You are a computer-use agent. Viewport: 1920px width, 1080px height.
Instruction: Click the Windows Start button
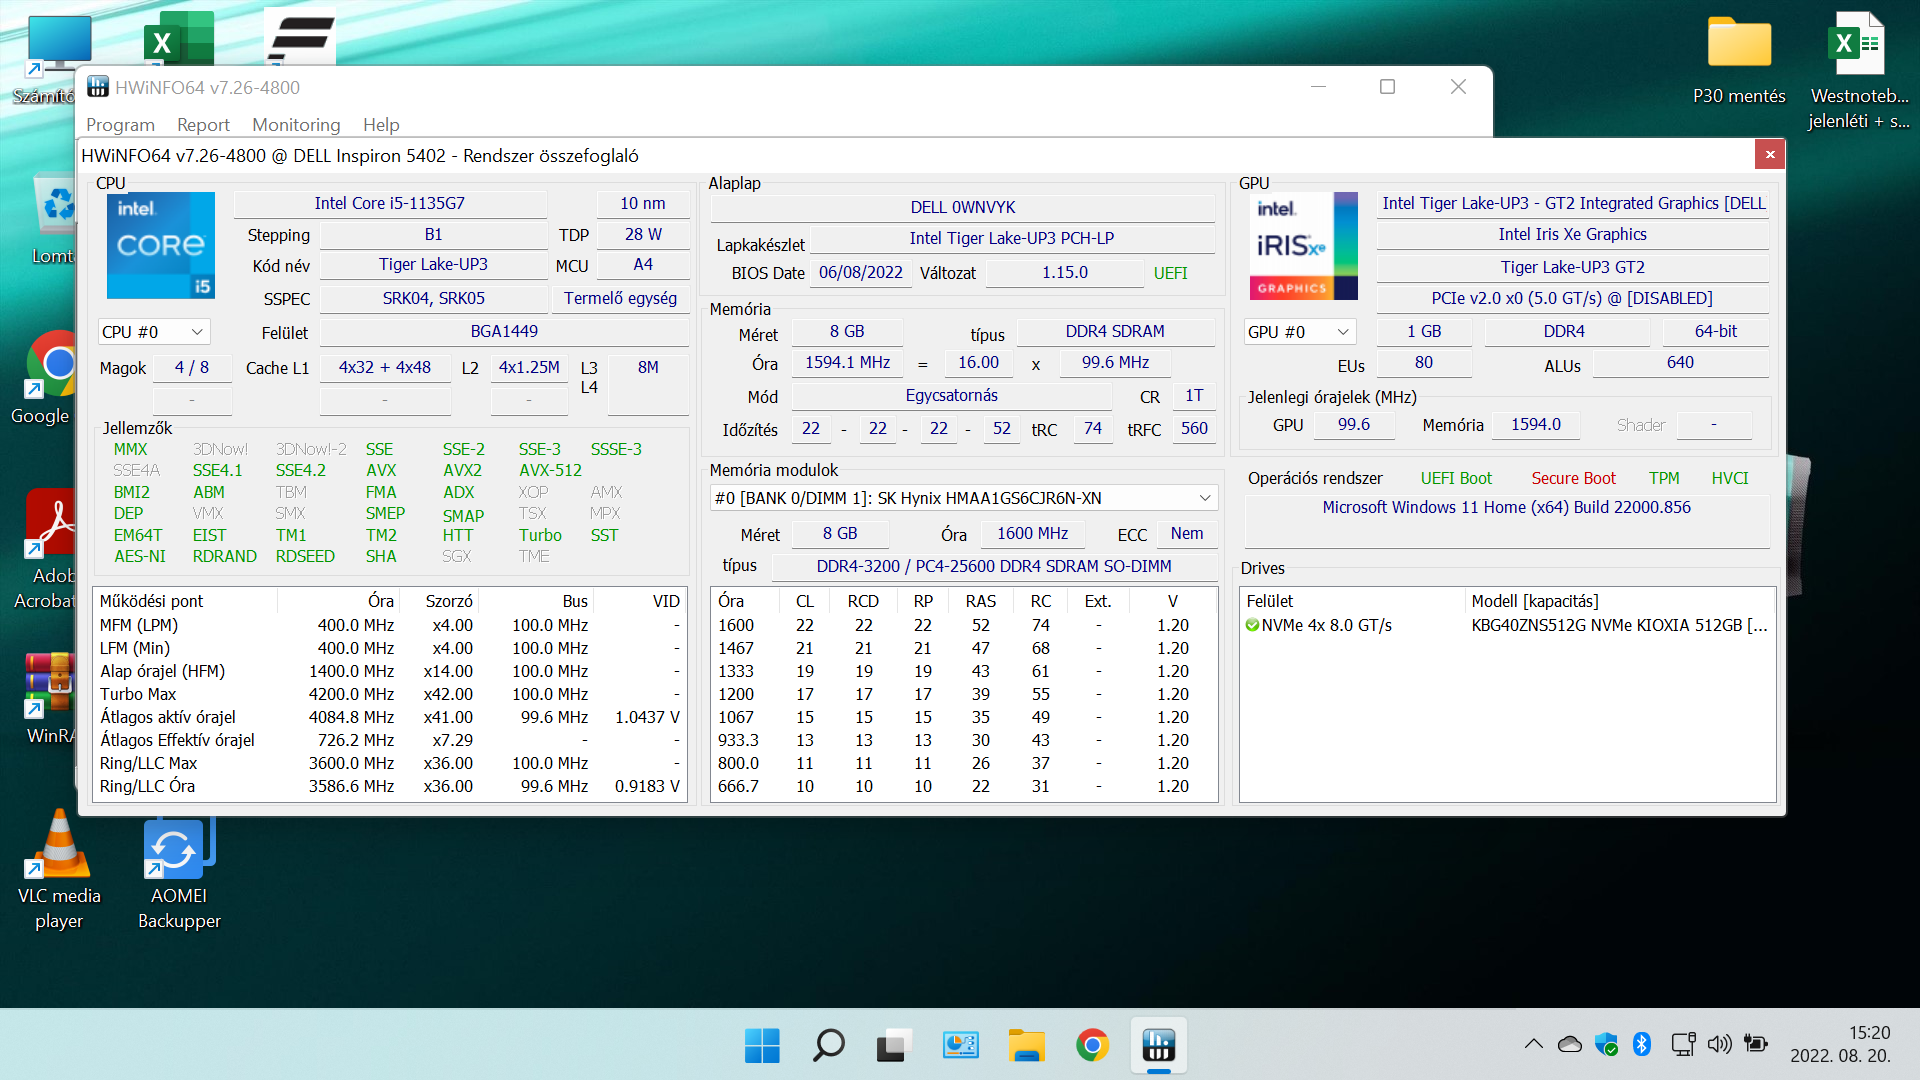click(762, 1046)
